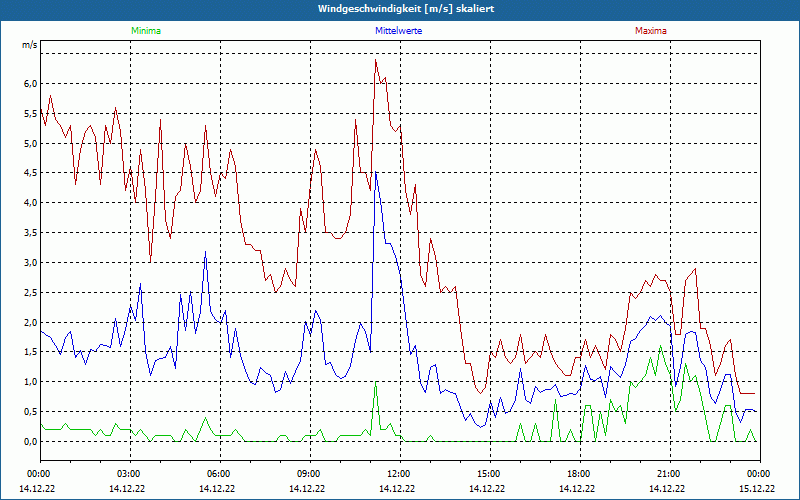Click the 1,0 y-axis value
This screenshot has height=500, width=800.
click(x=31, y=382)
